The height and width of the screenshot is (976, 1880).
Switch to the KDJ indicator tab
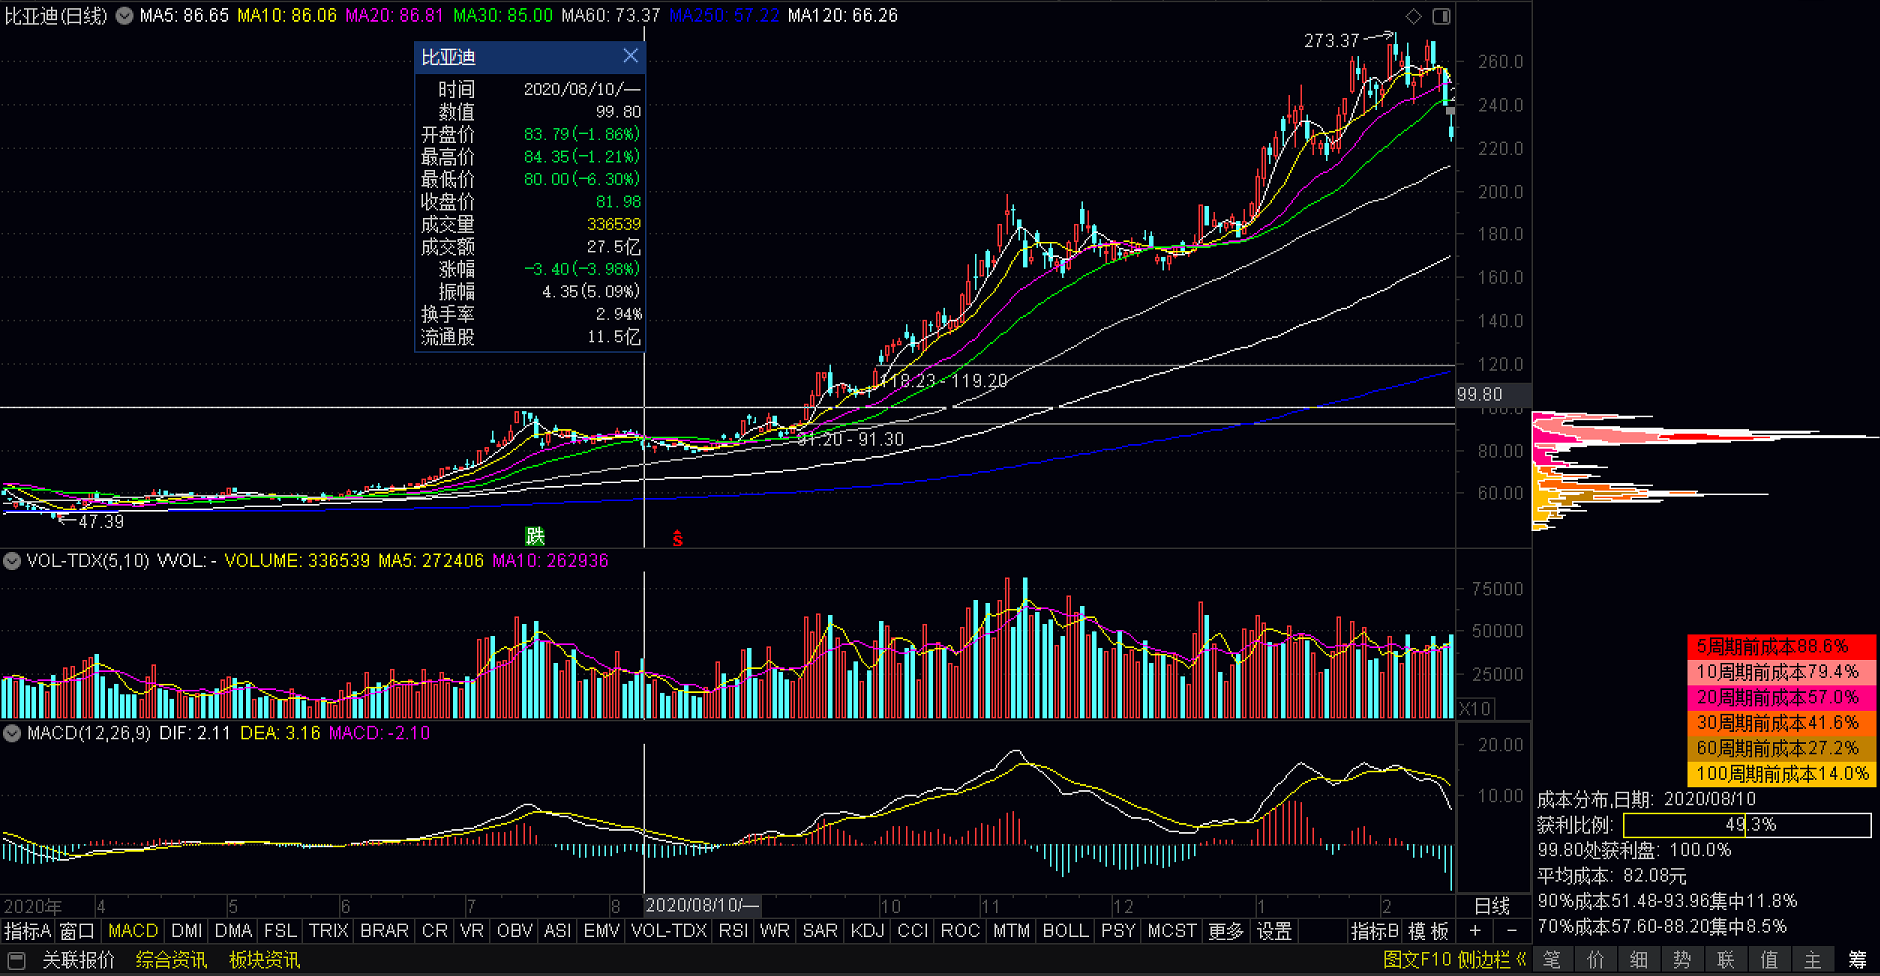[866, 931]
